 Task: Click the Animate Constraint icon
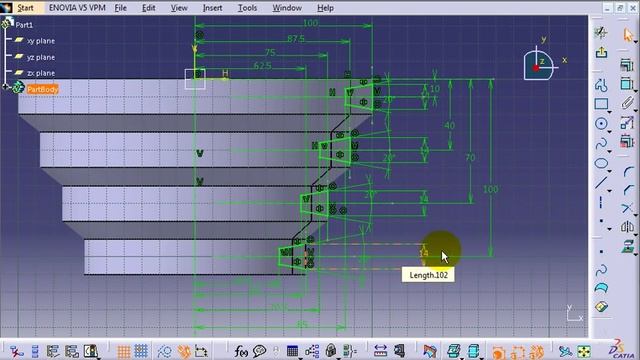(626, 123)
